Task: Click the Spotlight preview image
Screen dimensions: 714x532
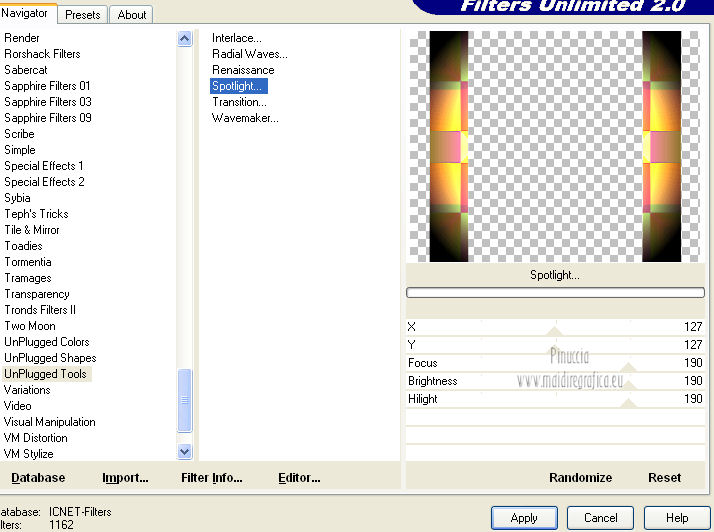Action: pyautogui.click(x=555, y=146)
